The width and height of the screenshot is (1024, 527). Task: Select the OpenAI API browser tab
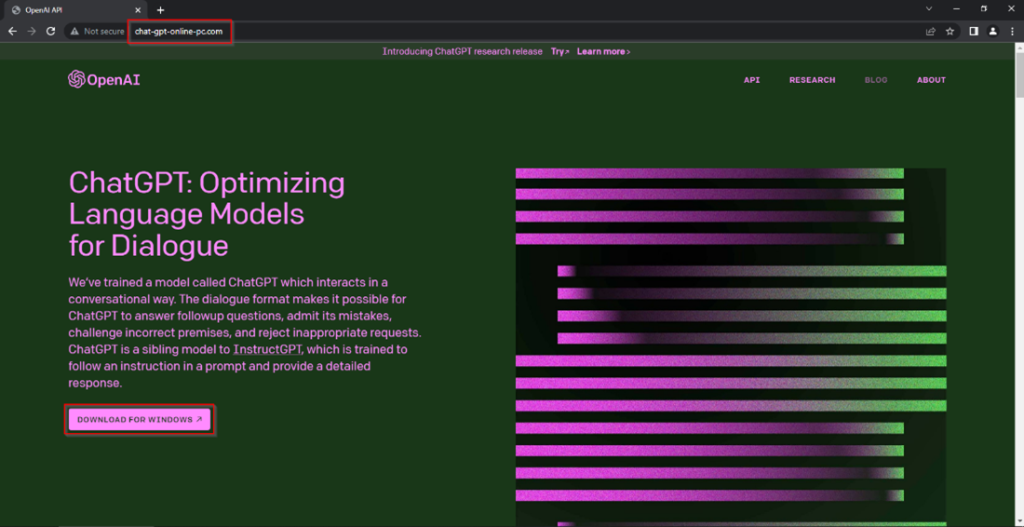pos(75,10)
